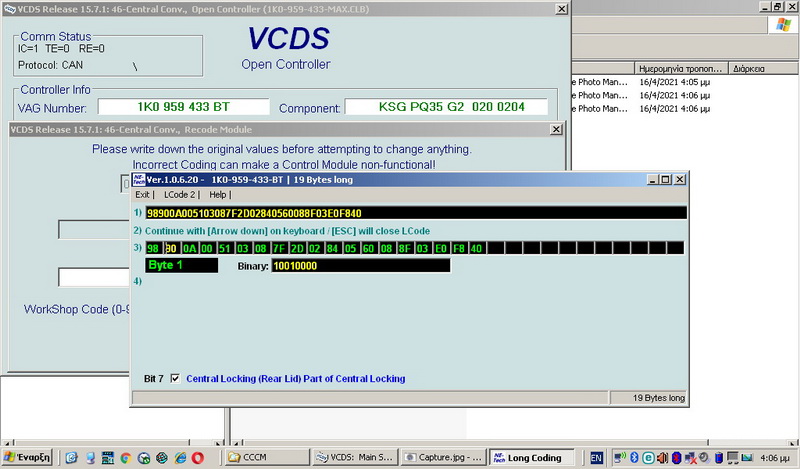Sort by date modified column header
Screen dimensions: 800x469
pyautogui.click(x=681, y=68)
